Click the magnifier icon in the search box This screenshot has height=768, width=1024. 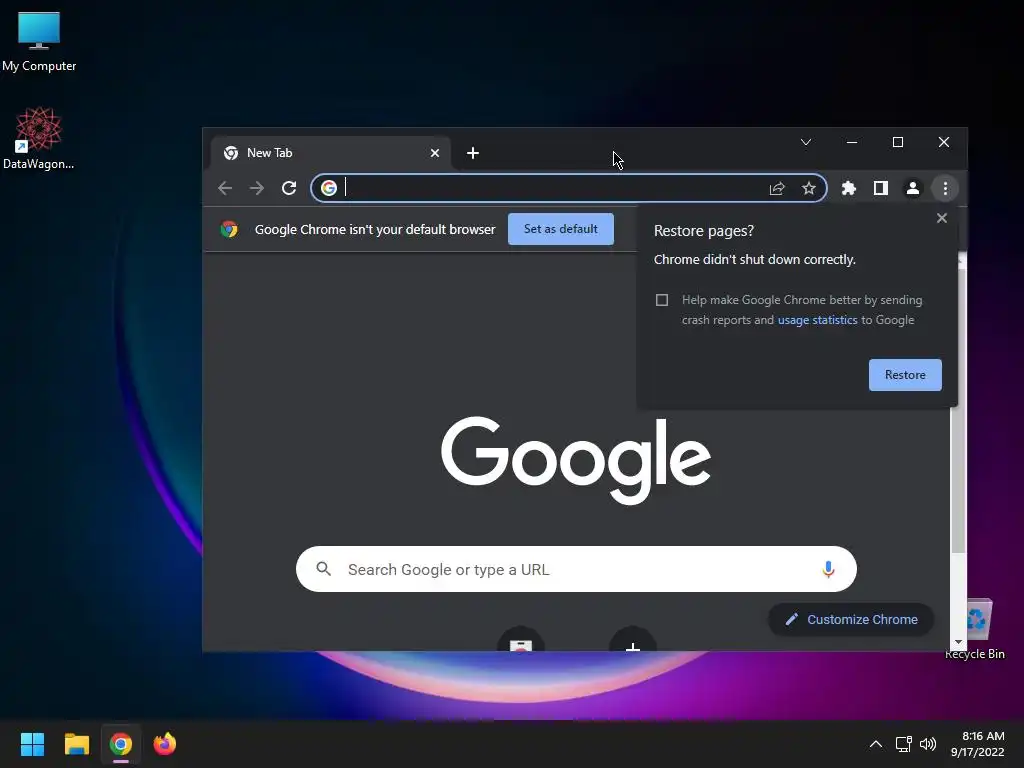323,569
